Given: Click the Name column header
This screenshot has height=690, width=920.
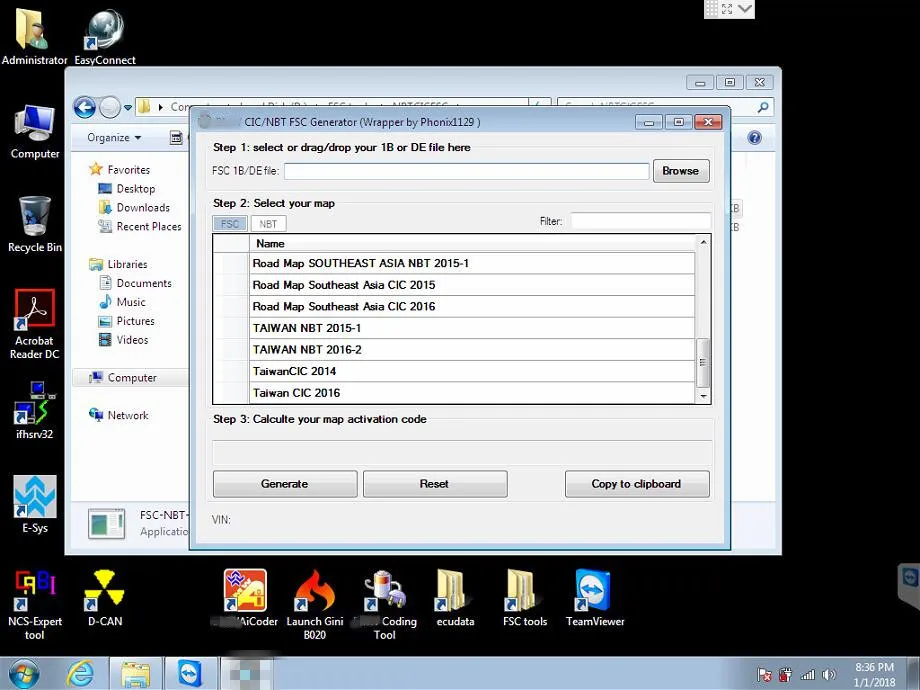Looking at the screenshot, I should pos(472,243).
